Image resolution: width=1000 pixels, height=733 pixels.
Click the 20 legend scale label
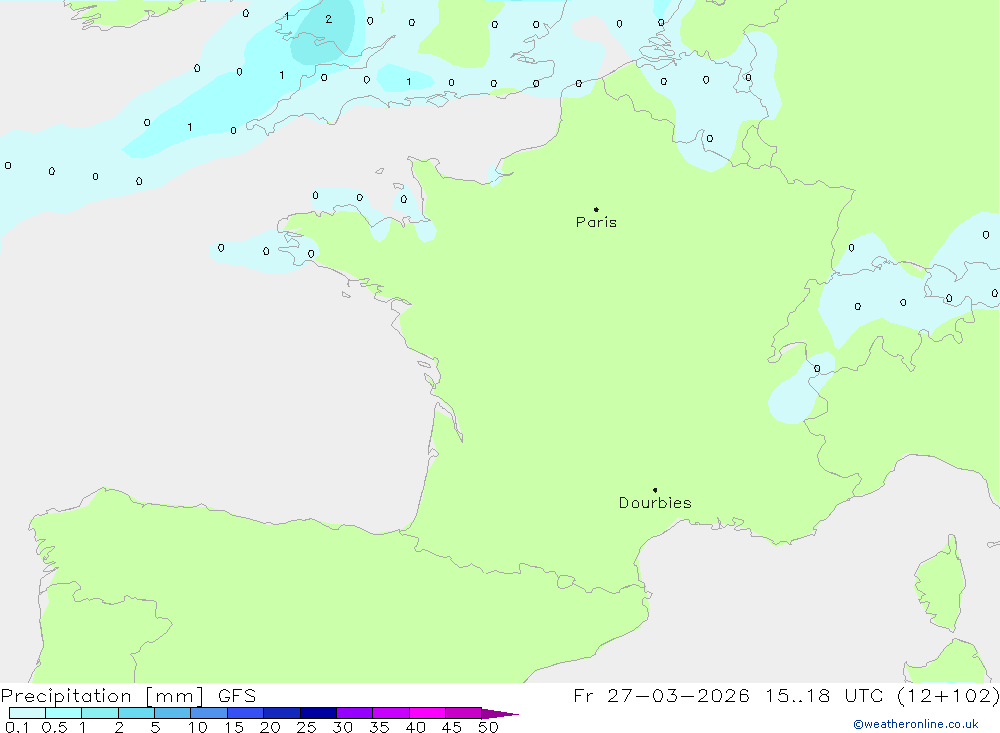(270, 727)
